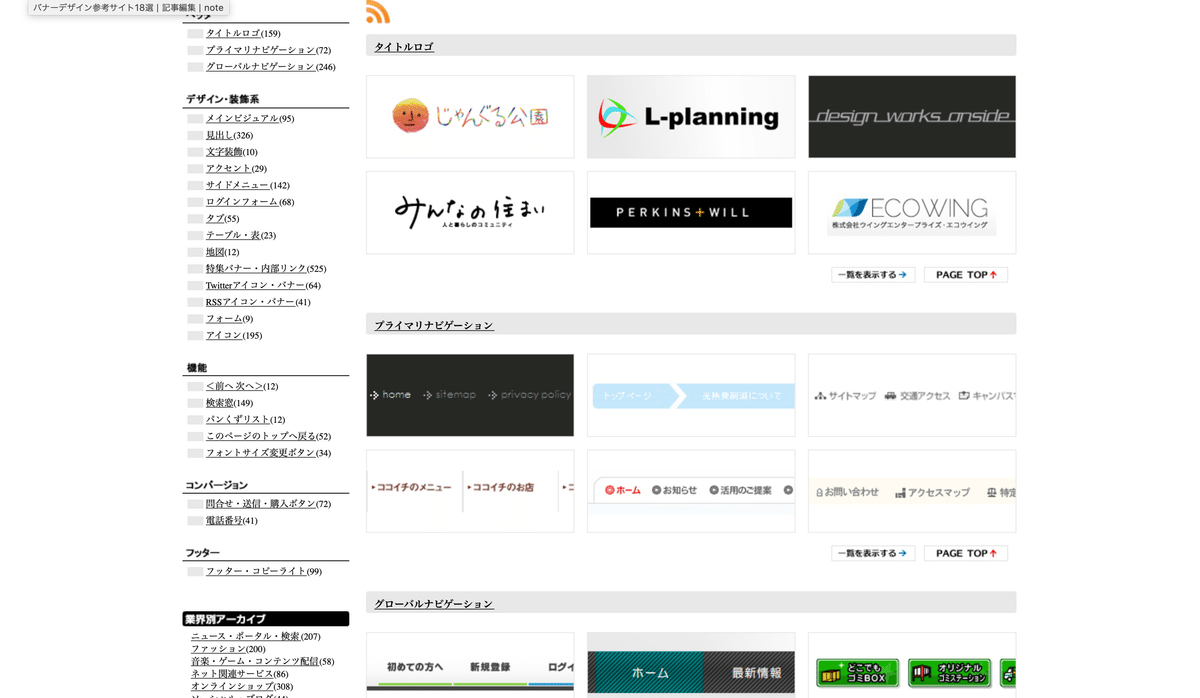Open the プライマリナビゲーション section heading link
The height and width of the screenshot is (698, 1200).
(x=434, y=325)
